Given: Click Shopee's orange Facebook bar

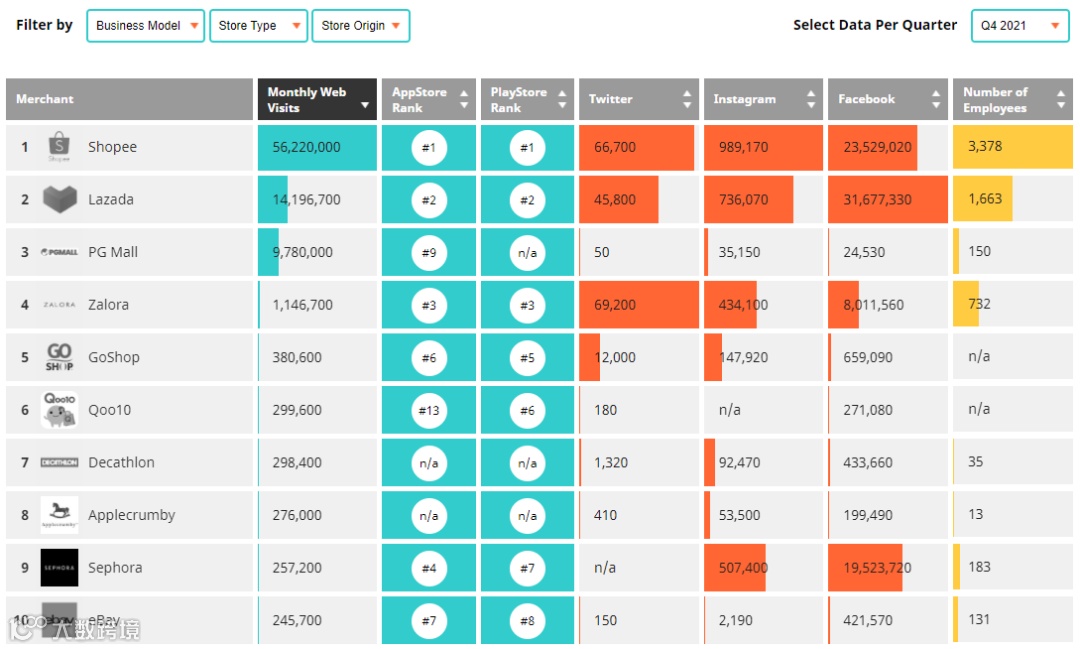Looking at the screenshot, I should [x=872, y=147].
